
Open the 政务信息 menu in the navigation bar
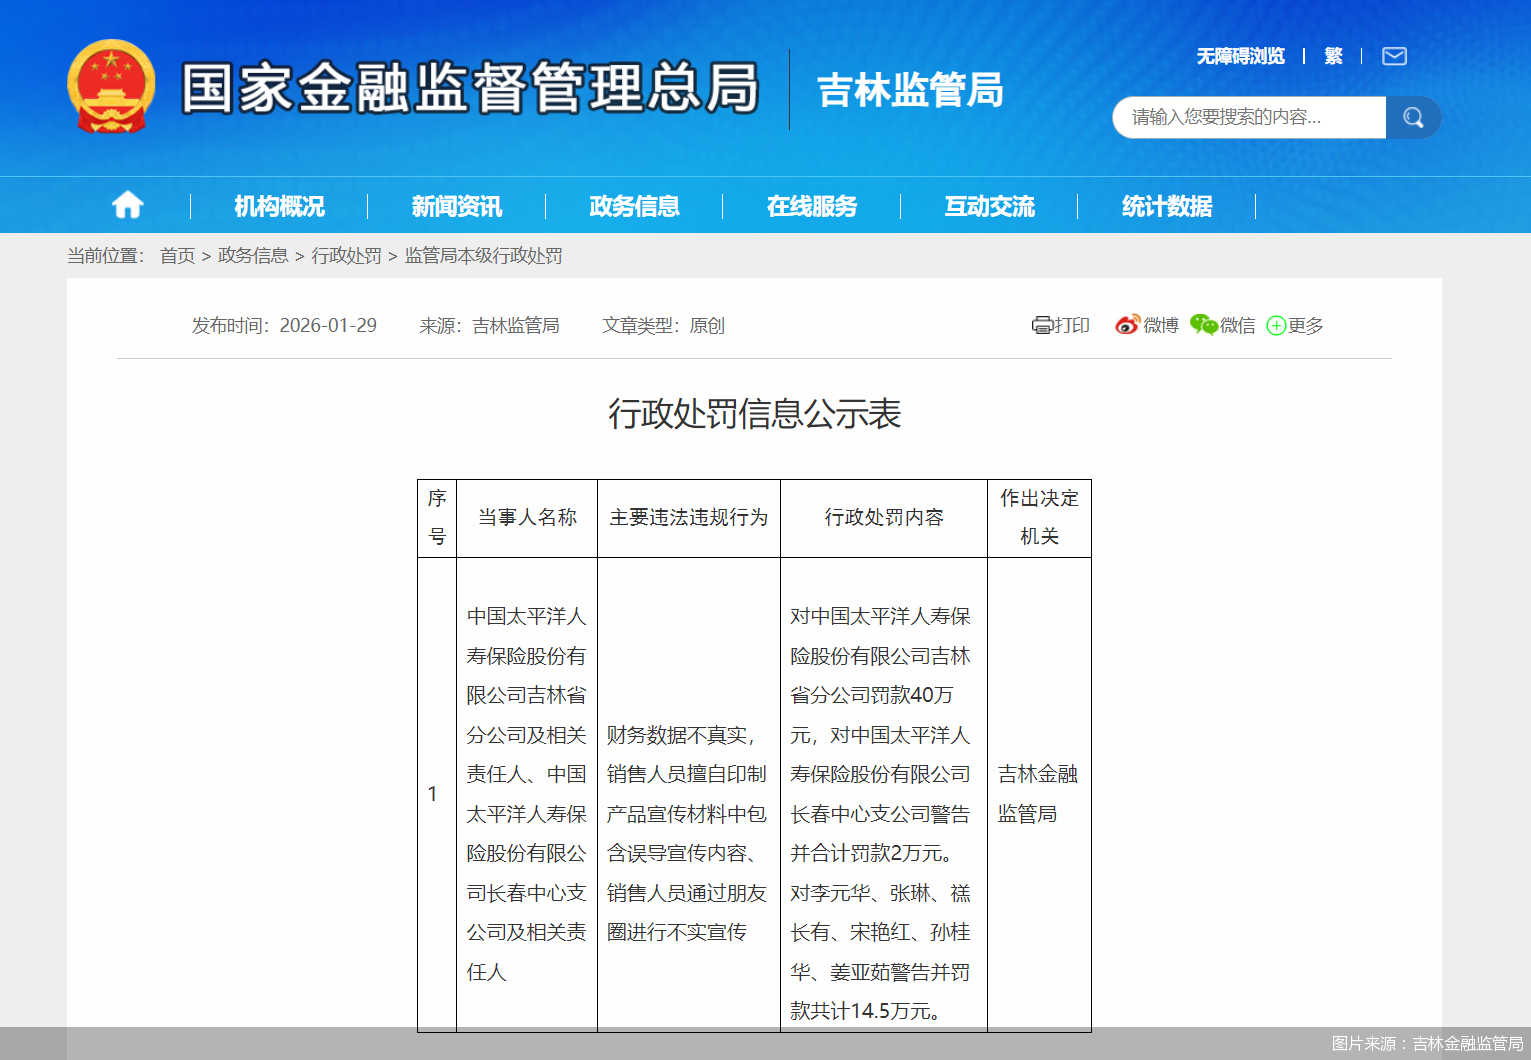click(634, 205)
